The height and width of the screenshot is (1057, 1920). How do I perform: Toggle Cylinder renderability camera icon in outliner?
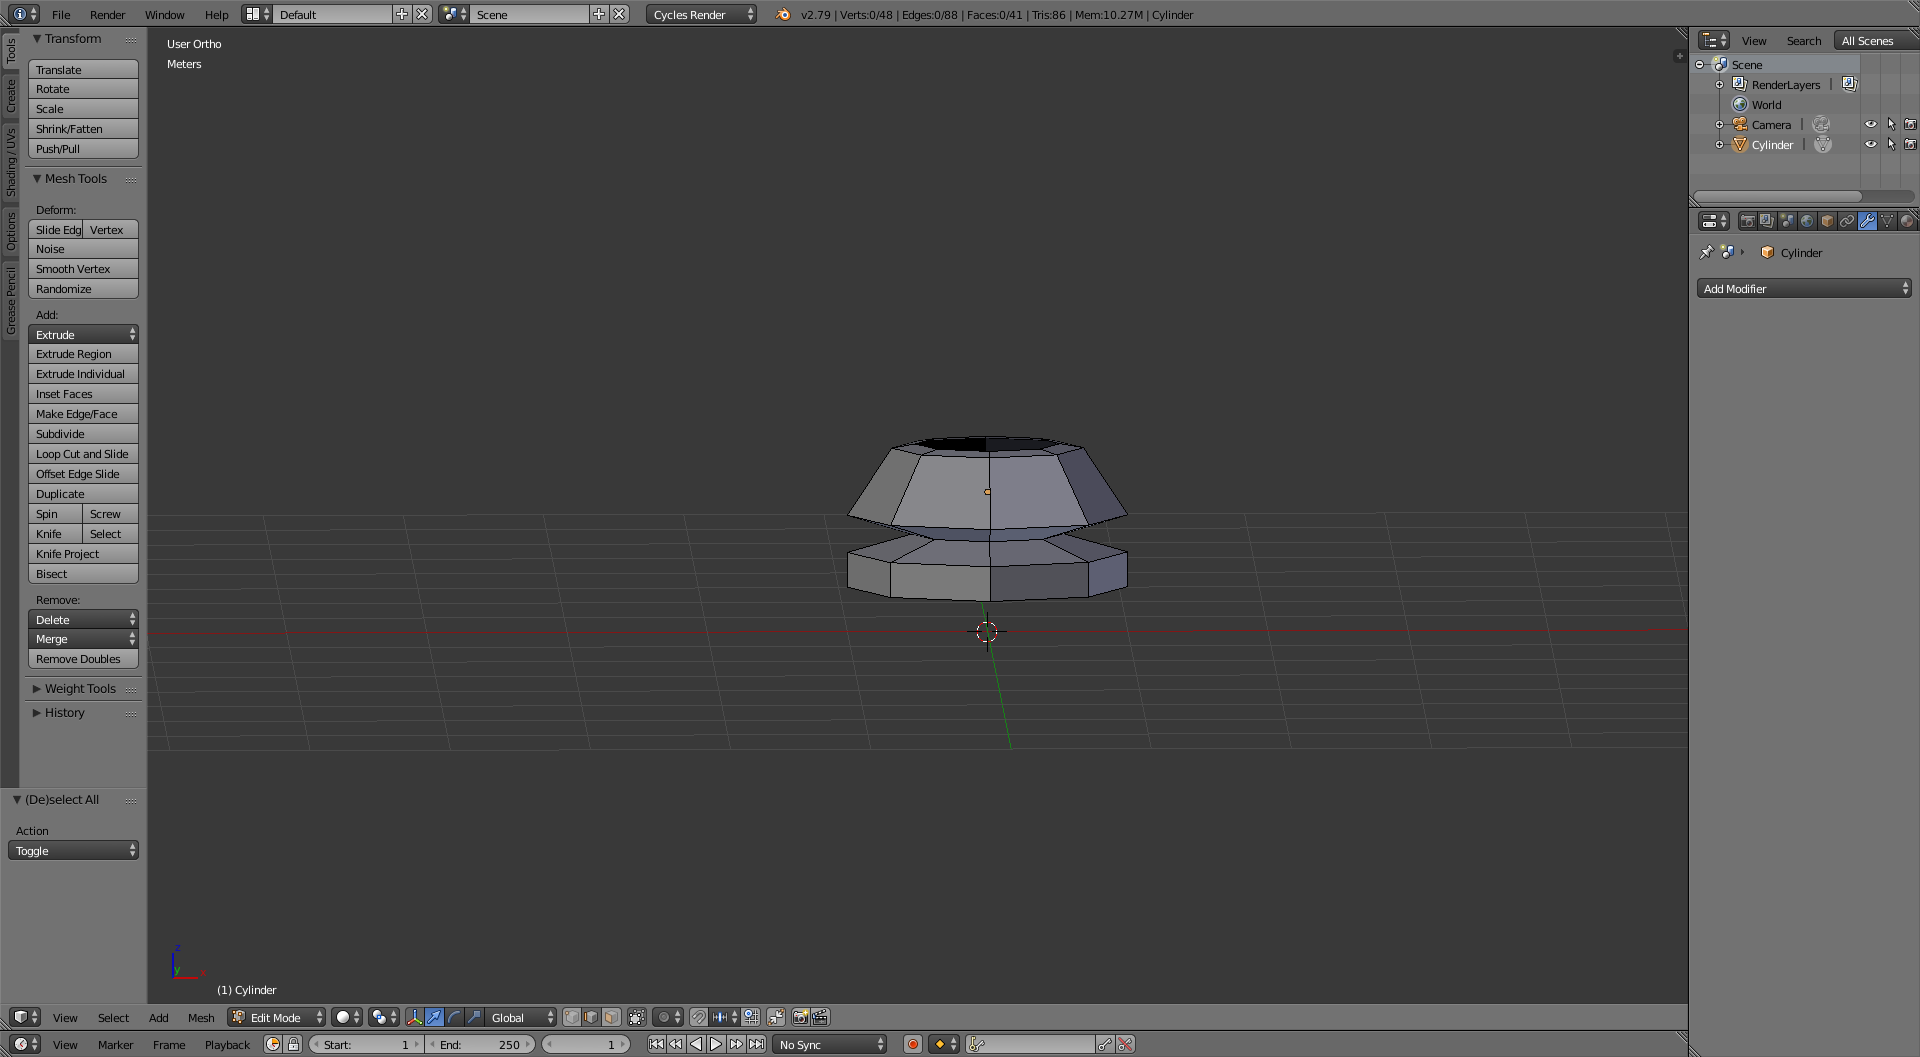coord(1910,145)
